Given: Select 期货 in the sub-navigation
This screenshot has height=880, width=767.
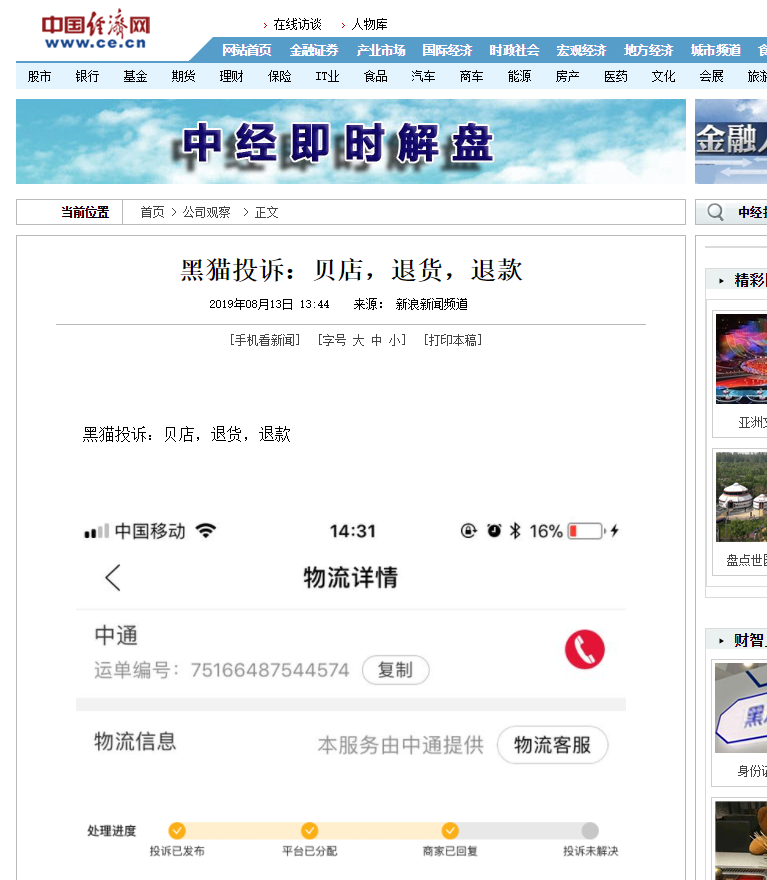Looking at the screenshot, I should click(x=183, y=76).
